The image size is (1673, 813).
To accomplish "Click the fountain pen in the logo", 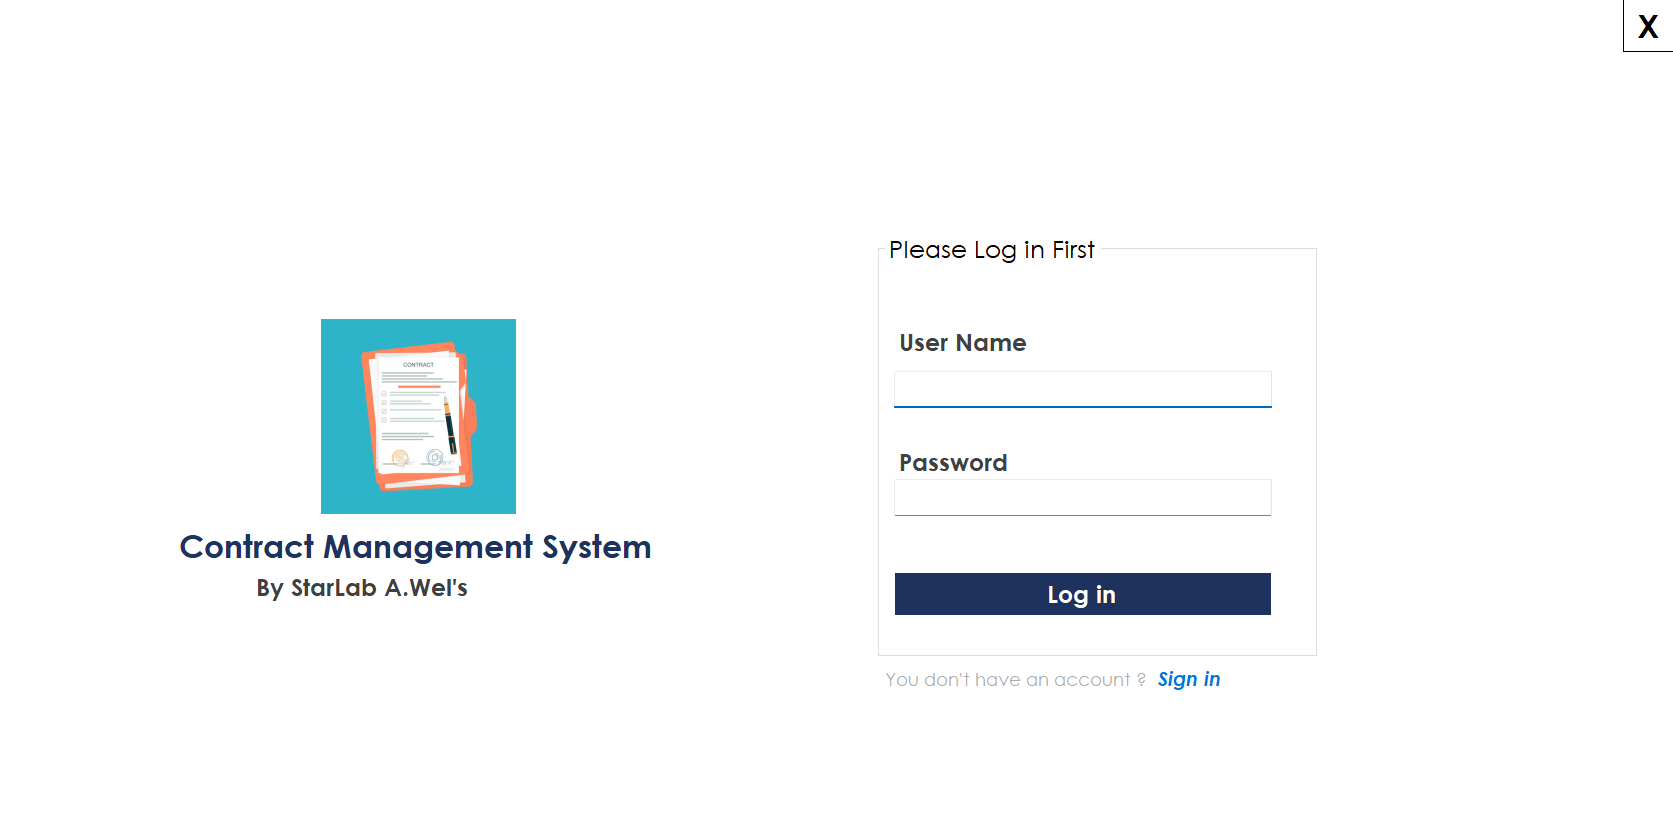I will click(x=449, y=425).
